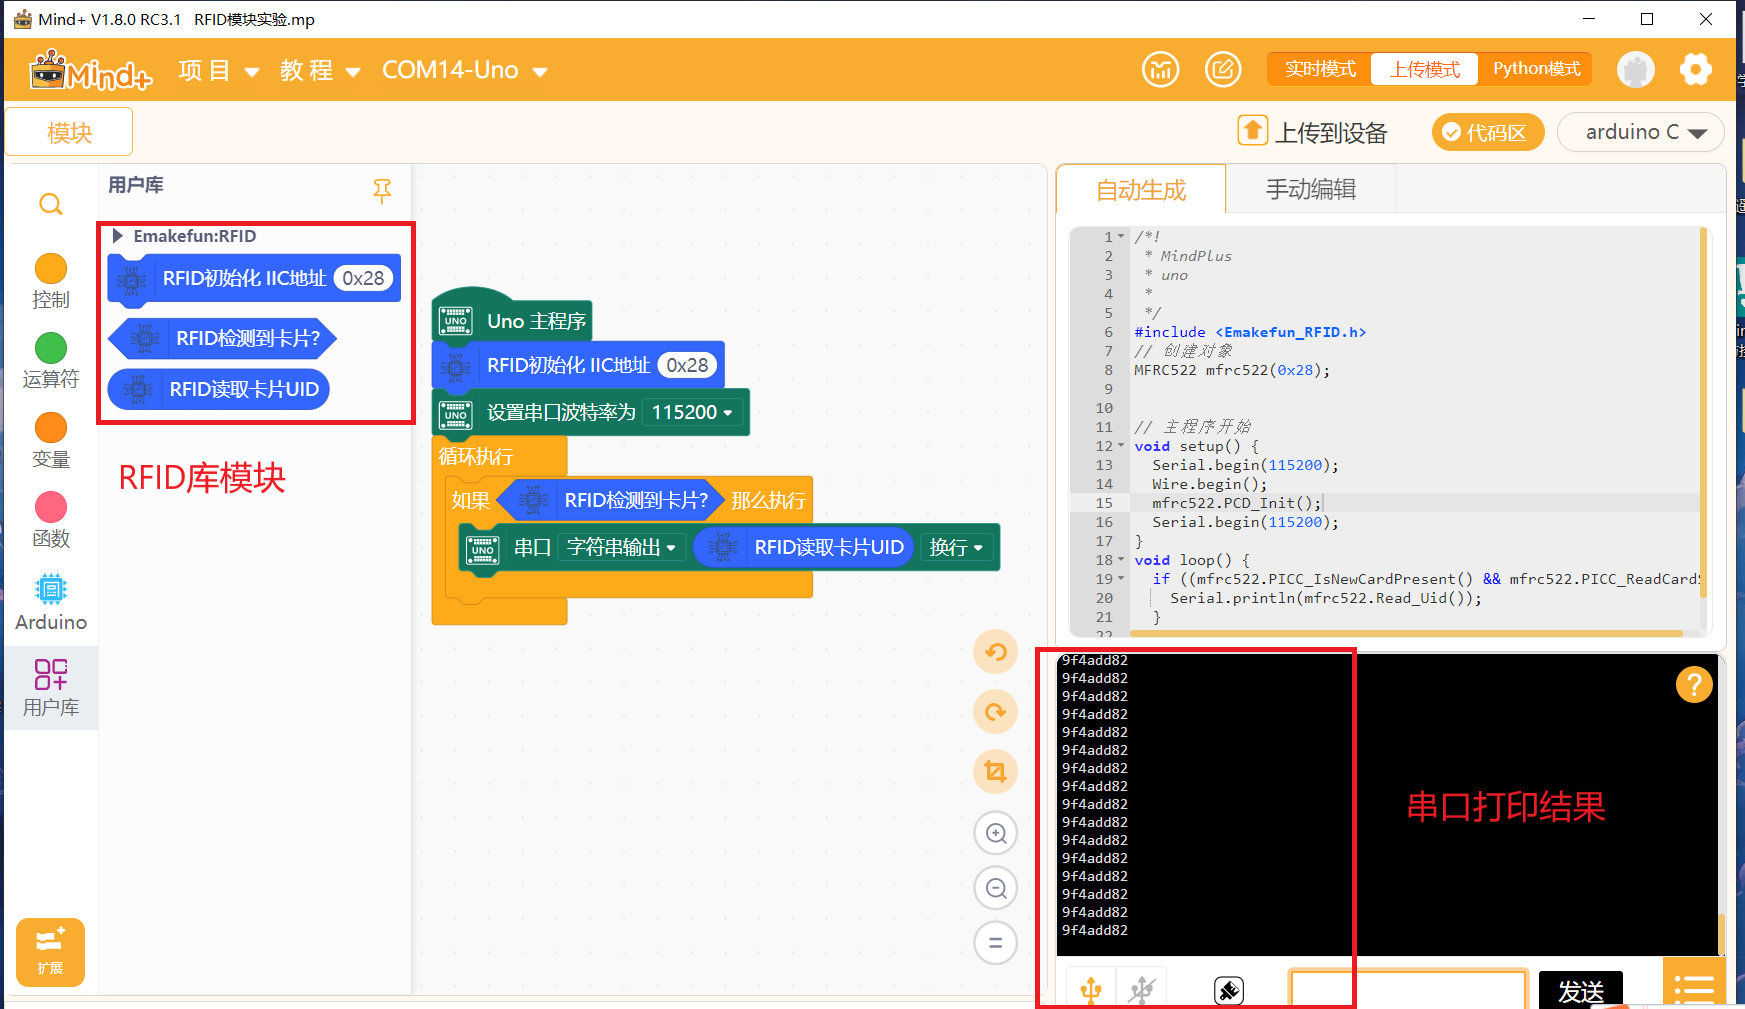Collapse the Emakefun:RFID category
The image size is (1745, 1009).
[118, 236]
